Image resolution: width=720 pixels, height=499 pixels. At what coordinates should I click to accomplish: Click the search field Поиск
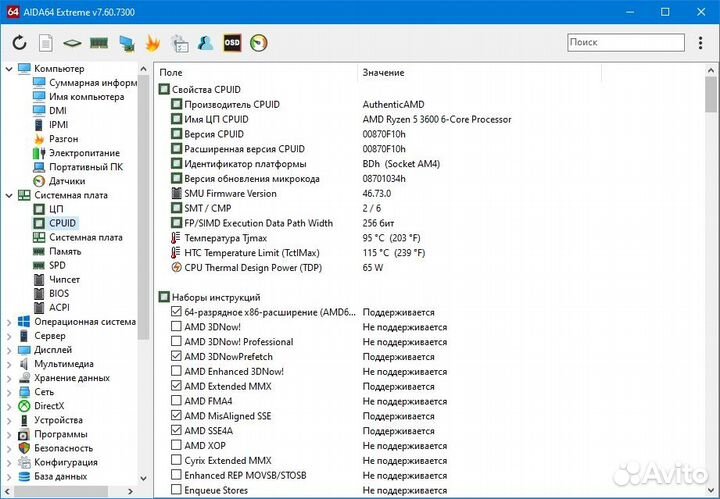[x=626, y=42]
